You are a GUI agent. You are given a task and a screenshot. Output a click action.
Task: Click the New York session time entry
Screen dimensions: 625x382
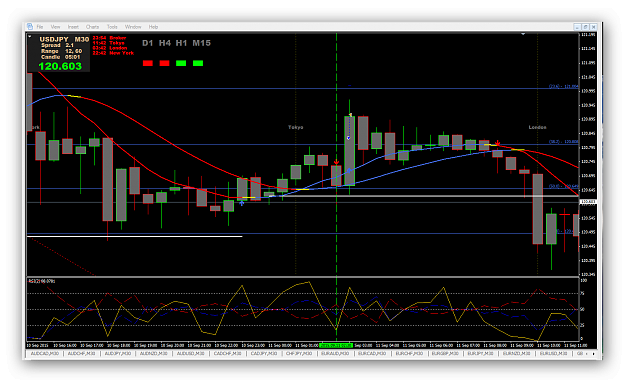click(x=113, y=53)
